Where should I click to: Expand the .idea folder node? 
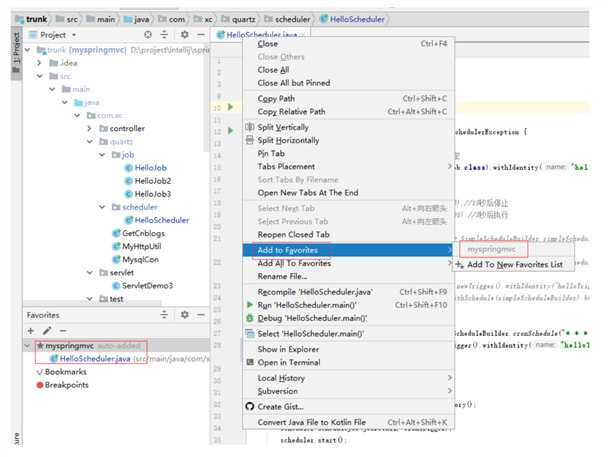(x=39, y=63)
